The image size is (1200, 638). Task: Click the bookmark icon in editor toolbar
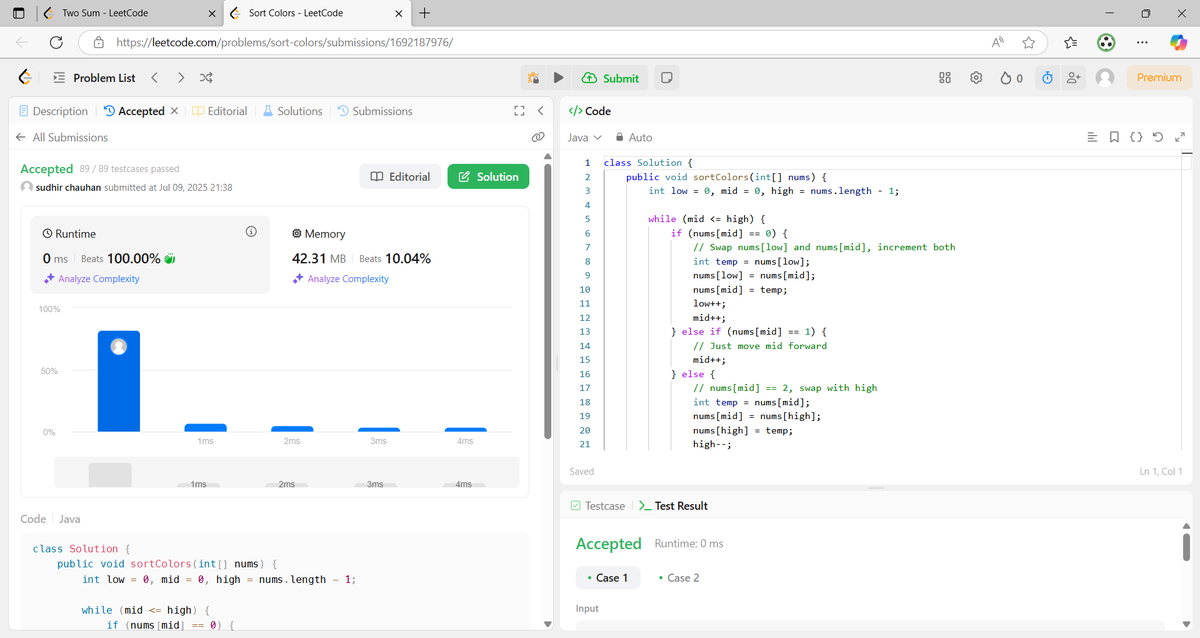tap(1114, 137)
